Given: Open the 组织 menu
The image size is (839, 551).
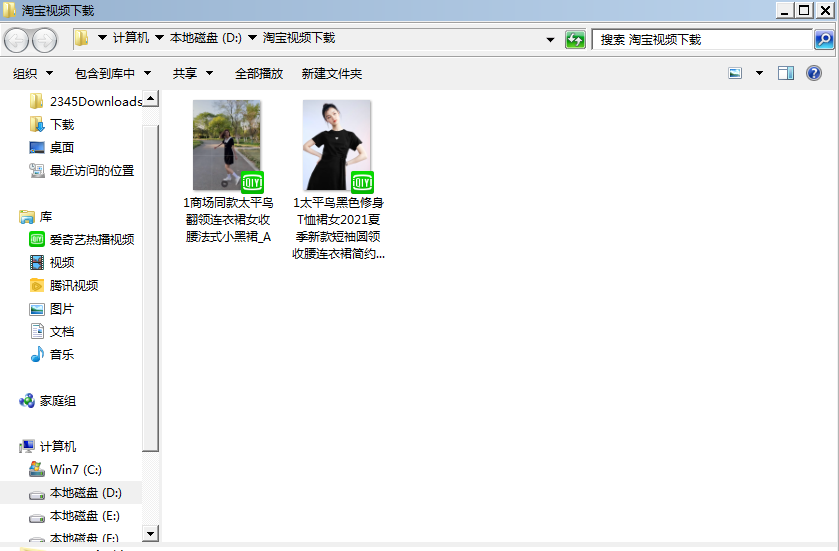Looking at the screenshot, I should click(31, 73).
